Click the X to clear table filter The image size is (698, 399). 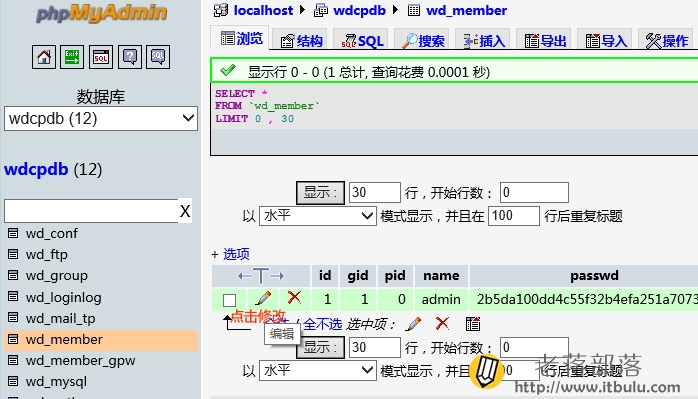click(x=185, y=211)
